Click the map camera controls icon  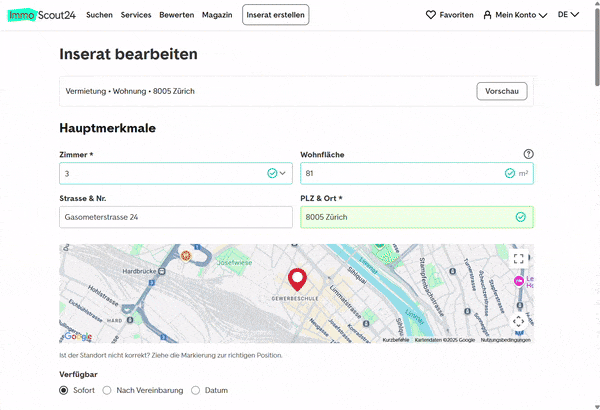pos(518,321)
